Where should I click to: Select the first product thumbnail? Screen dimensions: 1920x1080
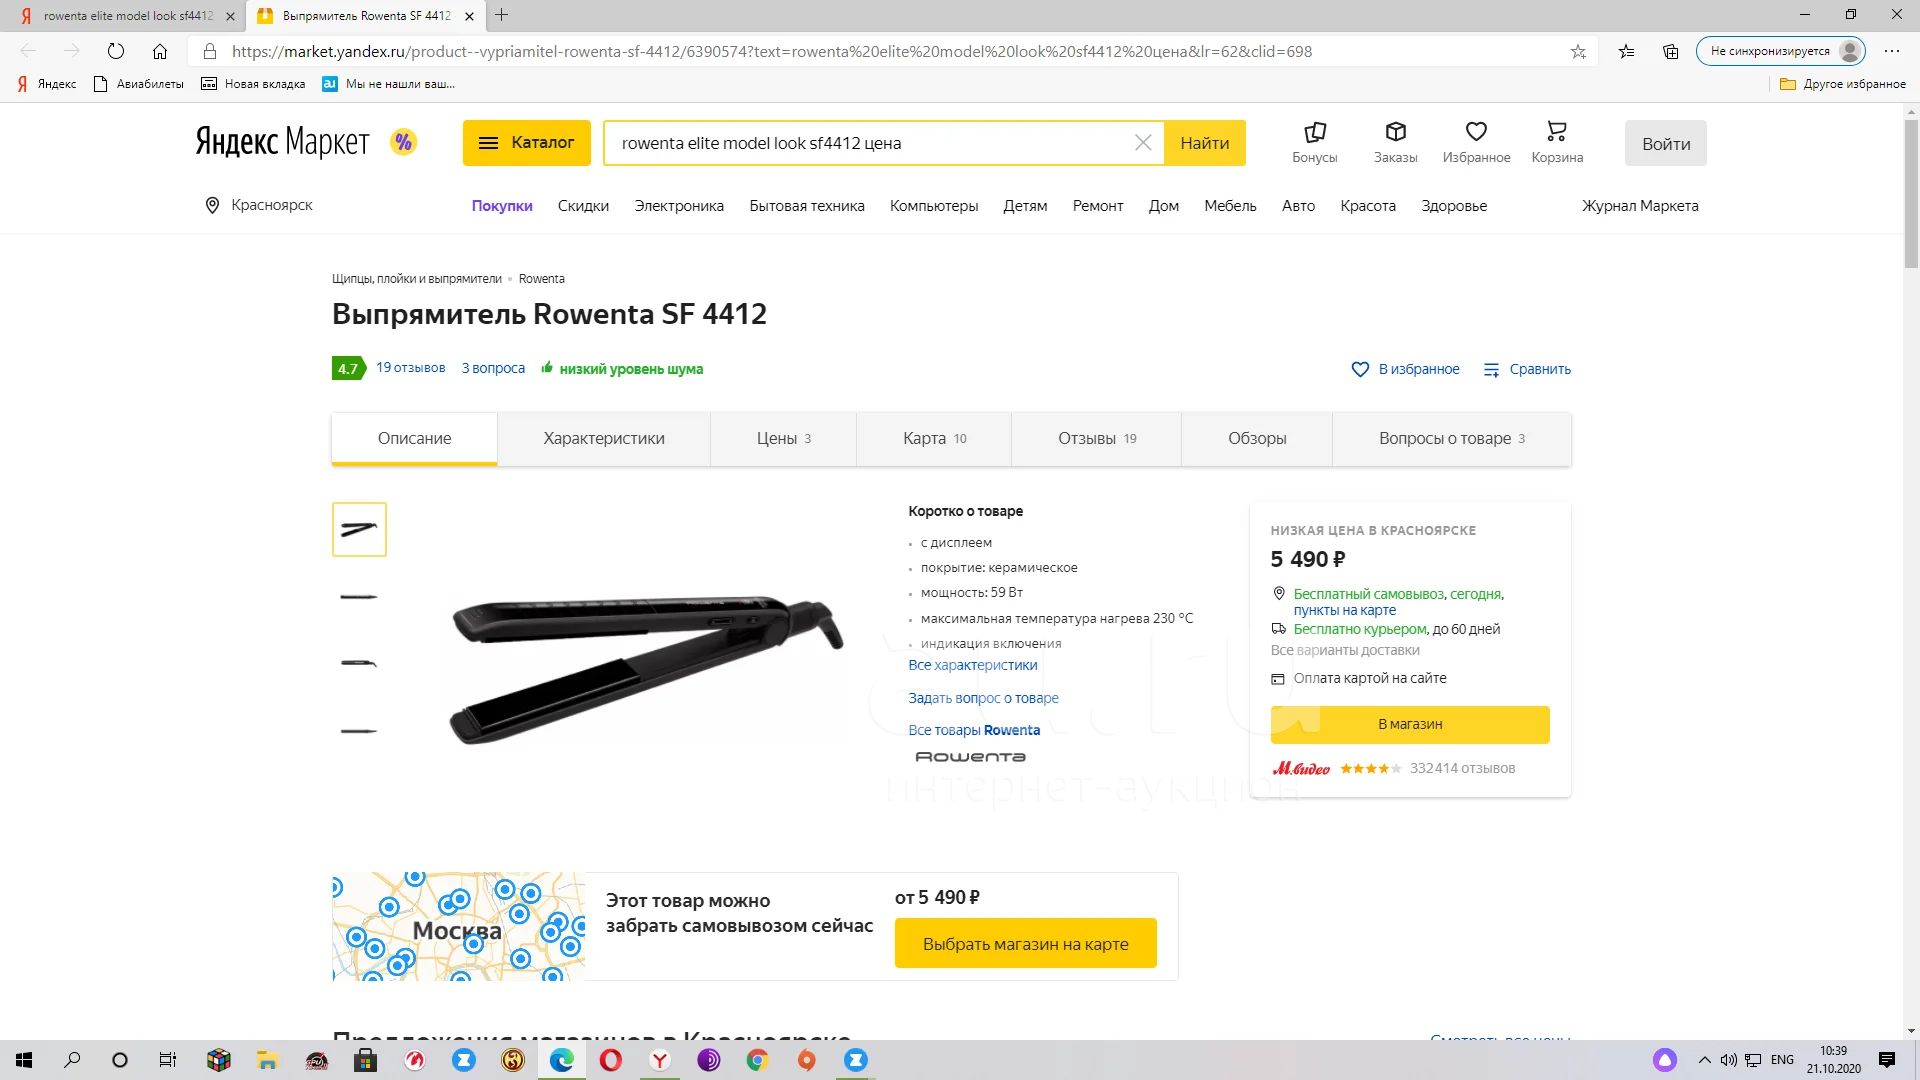pyautogui.click(x=359, y=529)
